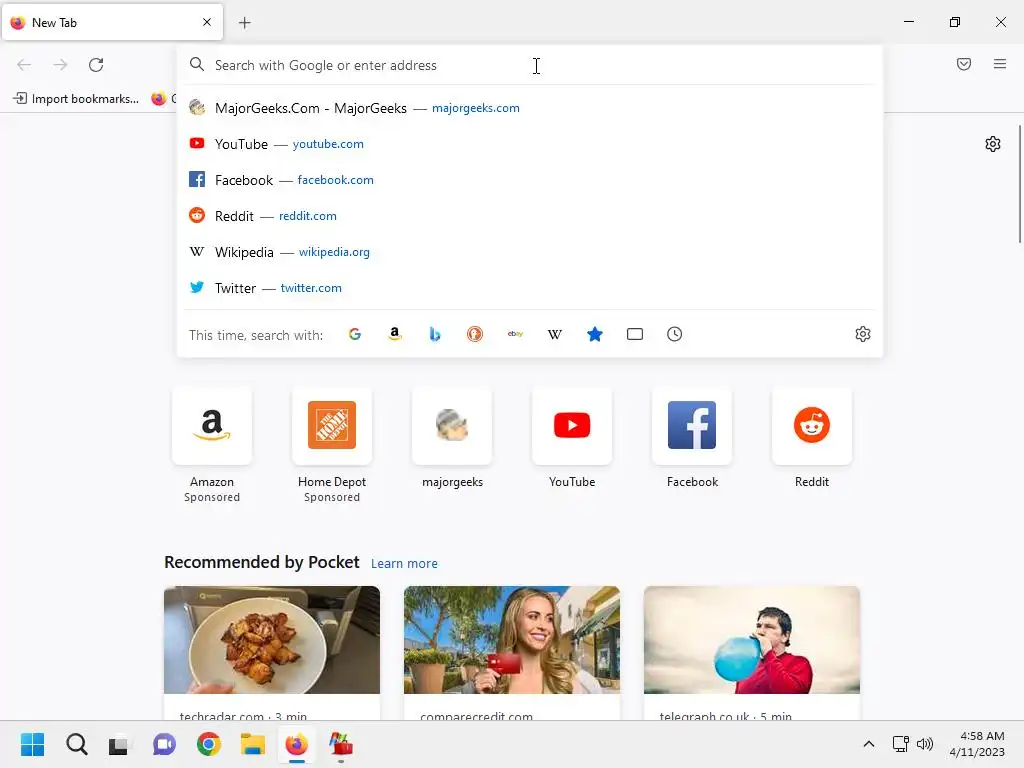Open volume control in system tray
Viewport: 1024px width, 768px height.
click(x=925, y=744)
